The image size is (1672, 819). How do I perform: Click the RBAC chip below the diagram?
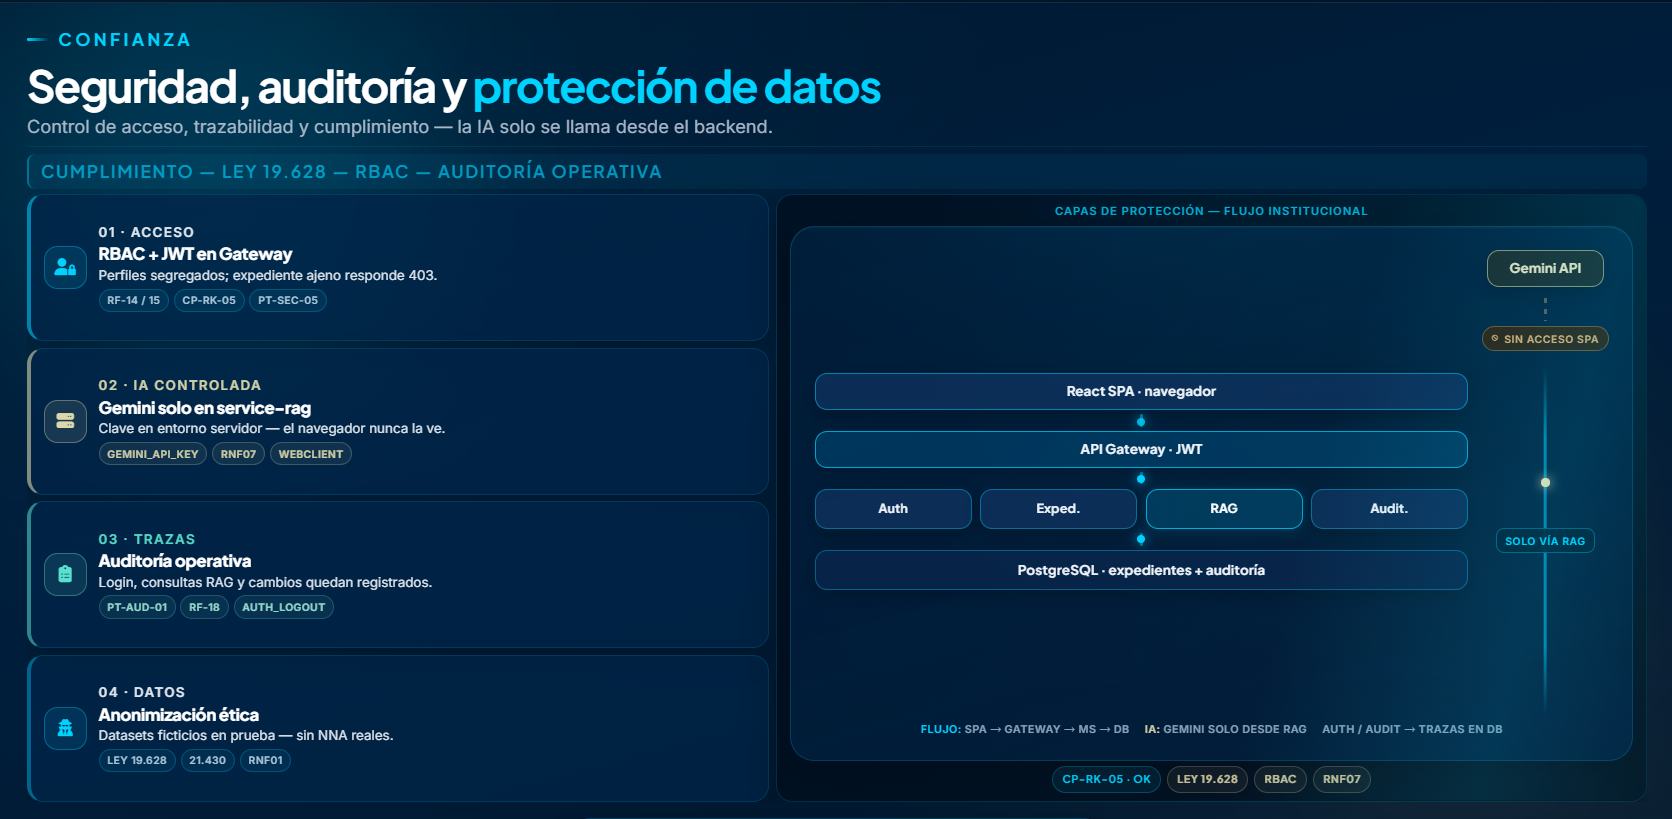(x=1280, y=779)
